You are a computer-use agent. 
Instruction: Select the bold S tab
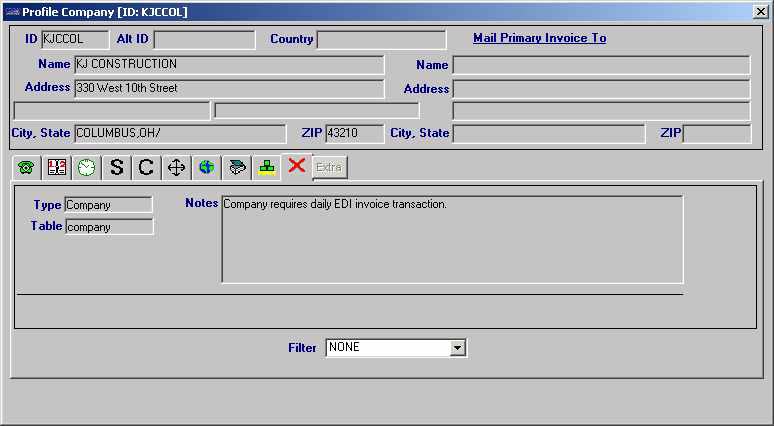click(x=116, y=168)
